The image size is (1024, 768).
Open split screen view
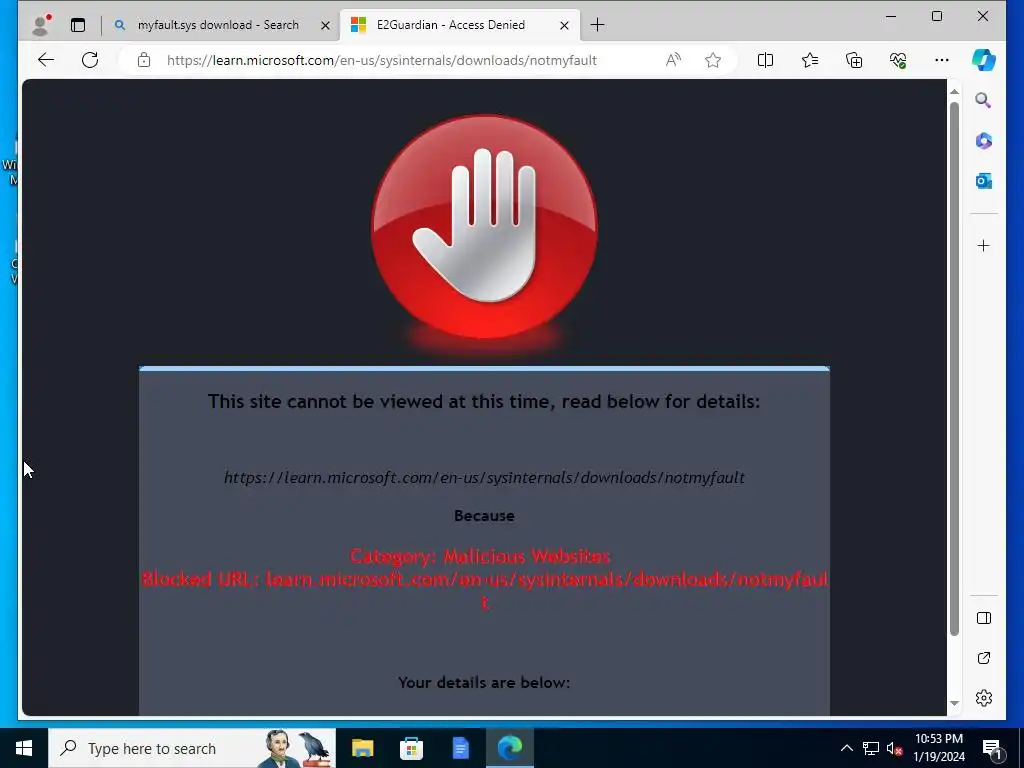(765, 60)
